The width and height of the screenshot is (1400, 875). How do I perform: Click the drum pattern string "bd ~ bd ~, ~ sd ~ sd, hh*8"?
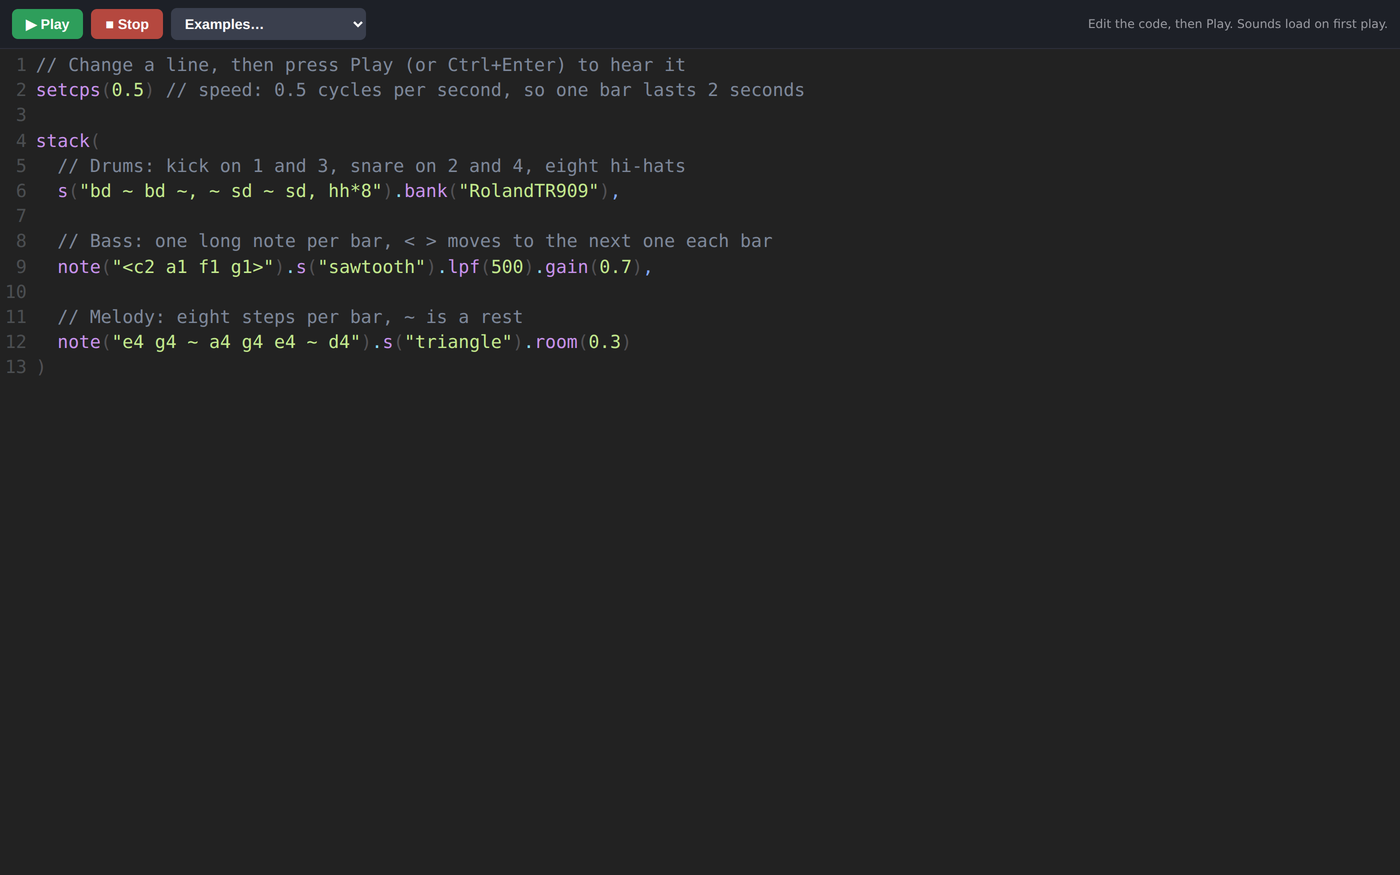231,191
